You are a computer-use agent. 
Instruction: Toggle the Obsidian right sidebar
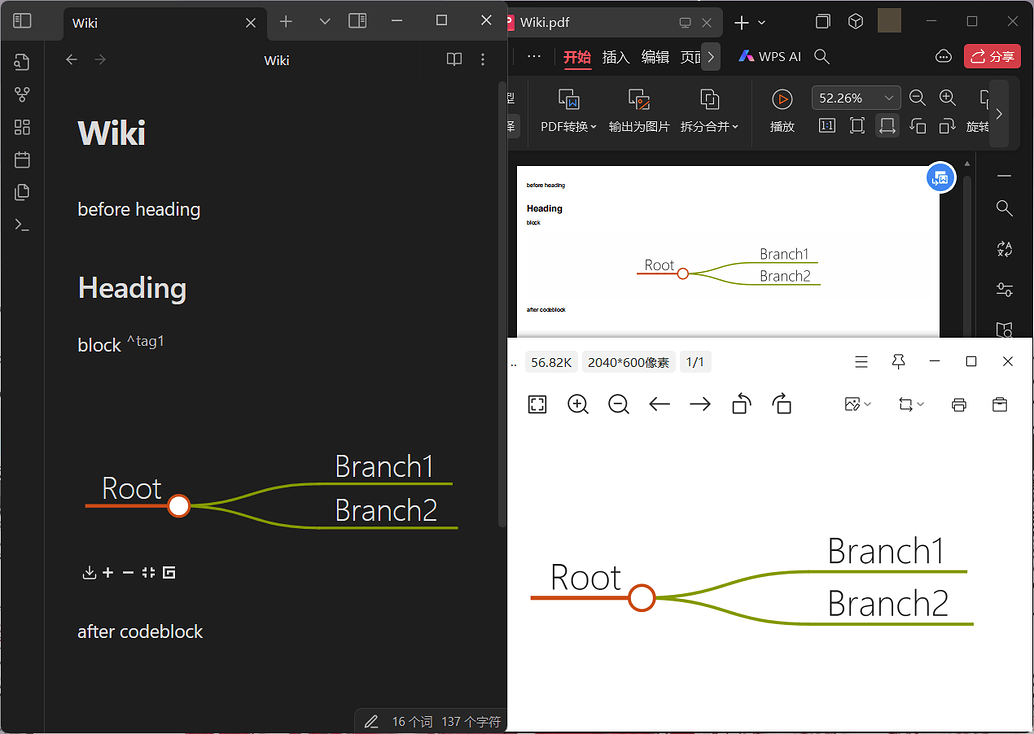(x=357, y=21)
